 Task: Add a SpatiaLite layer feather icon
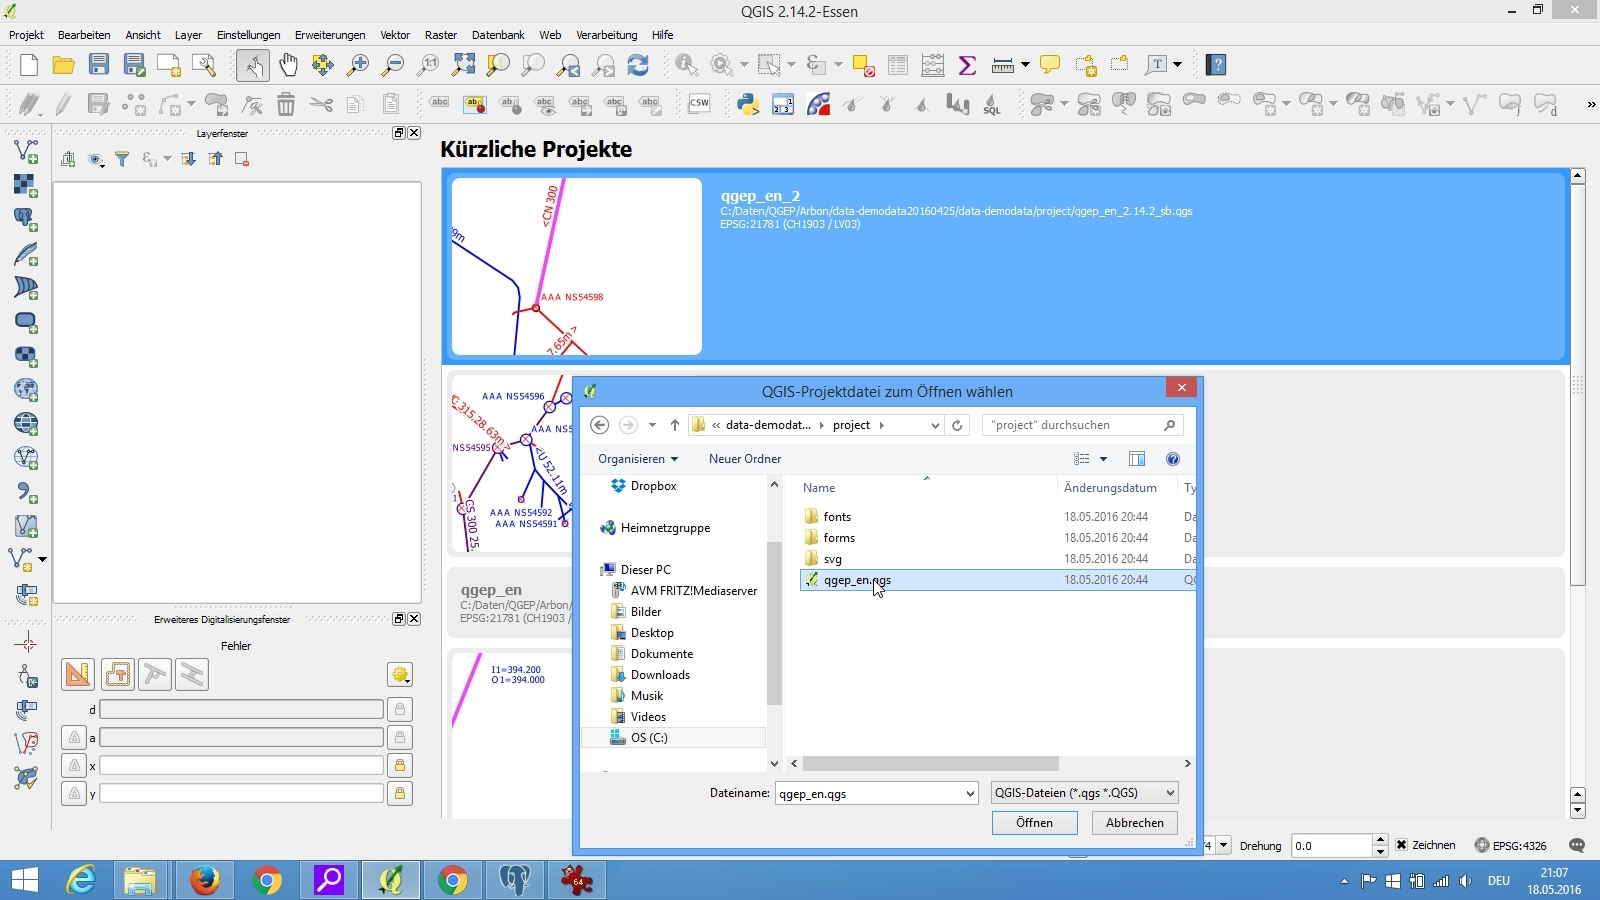[x=26, y=253]
